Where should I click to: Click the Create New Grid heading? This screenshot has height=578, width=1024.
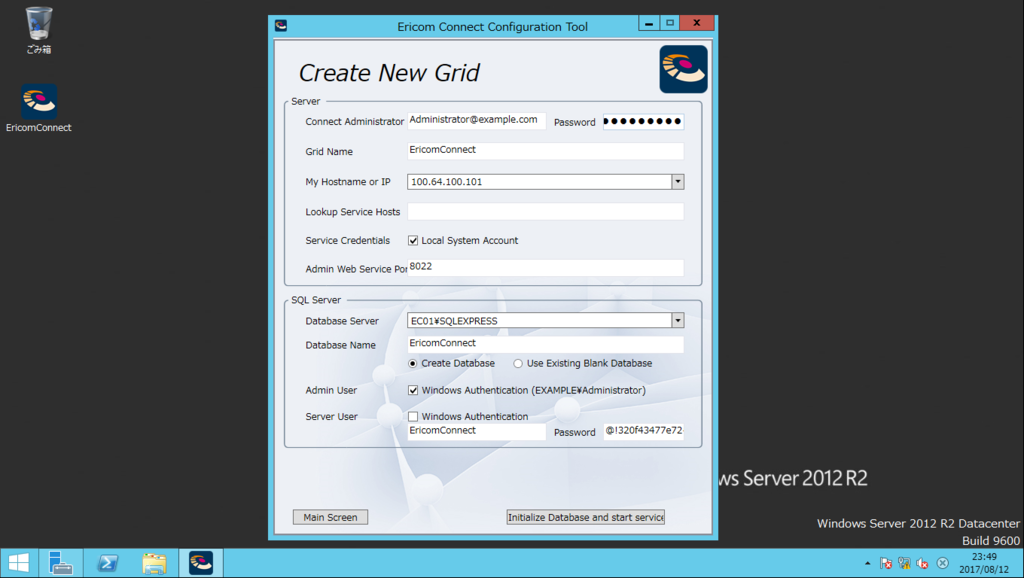point(389,72)
